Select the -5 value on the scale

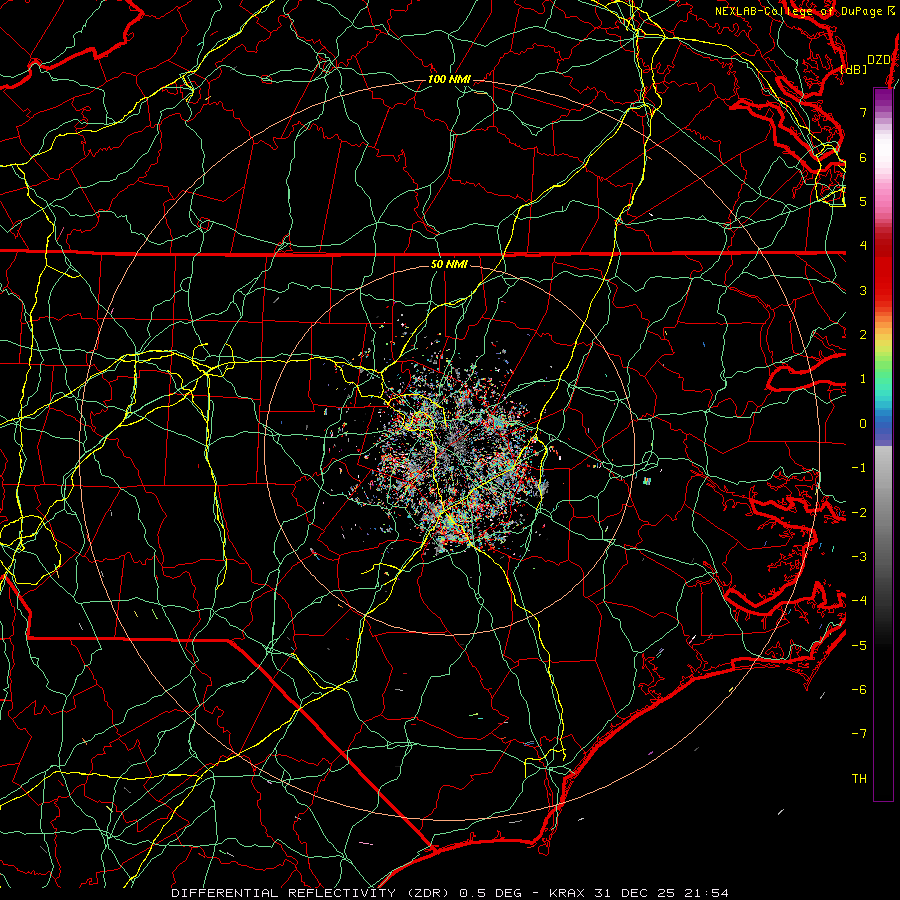[859, 646]
